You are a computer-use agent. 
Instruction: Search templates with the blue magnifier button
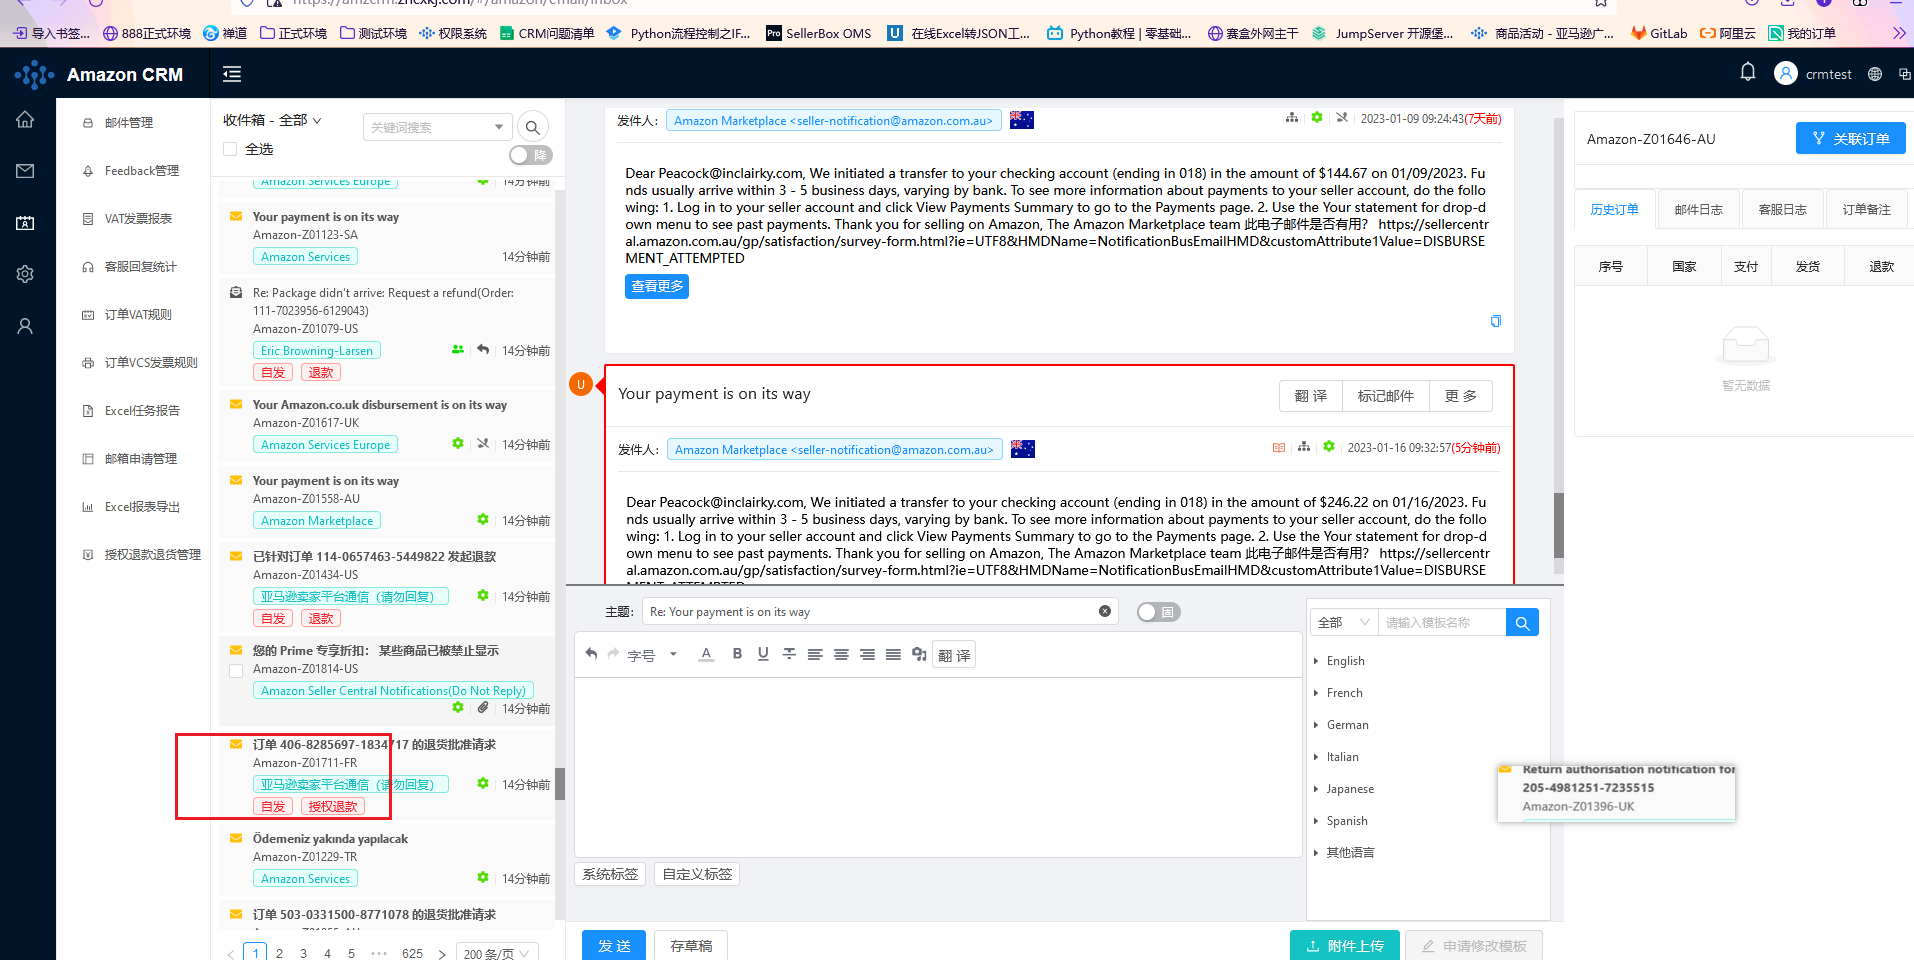click(1522, 622)
